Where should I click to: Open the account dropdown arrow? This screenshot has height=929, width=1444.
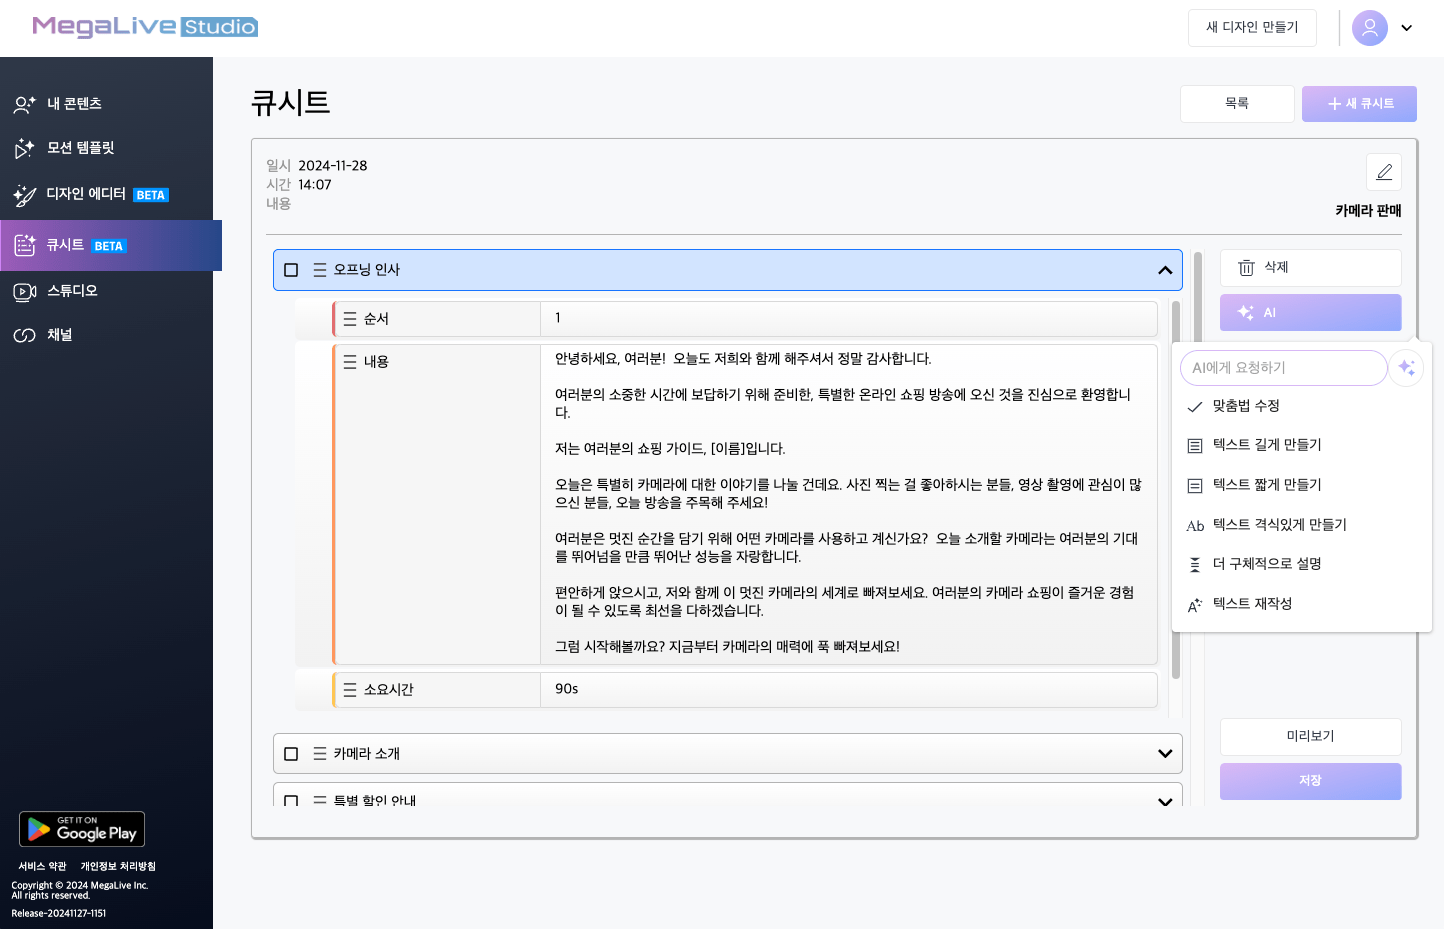click(1406, 28)
